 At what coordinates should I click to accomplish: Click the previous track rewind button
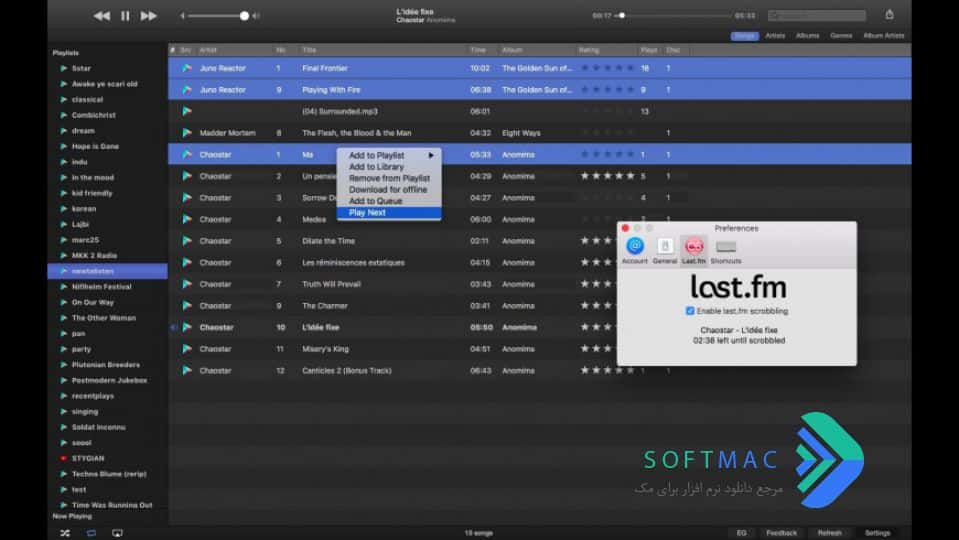click(x=102, y=16)
